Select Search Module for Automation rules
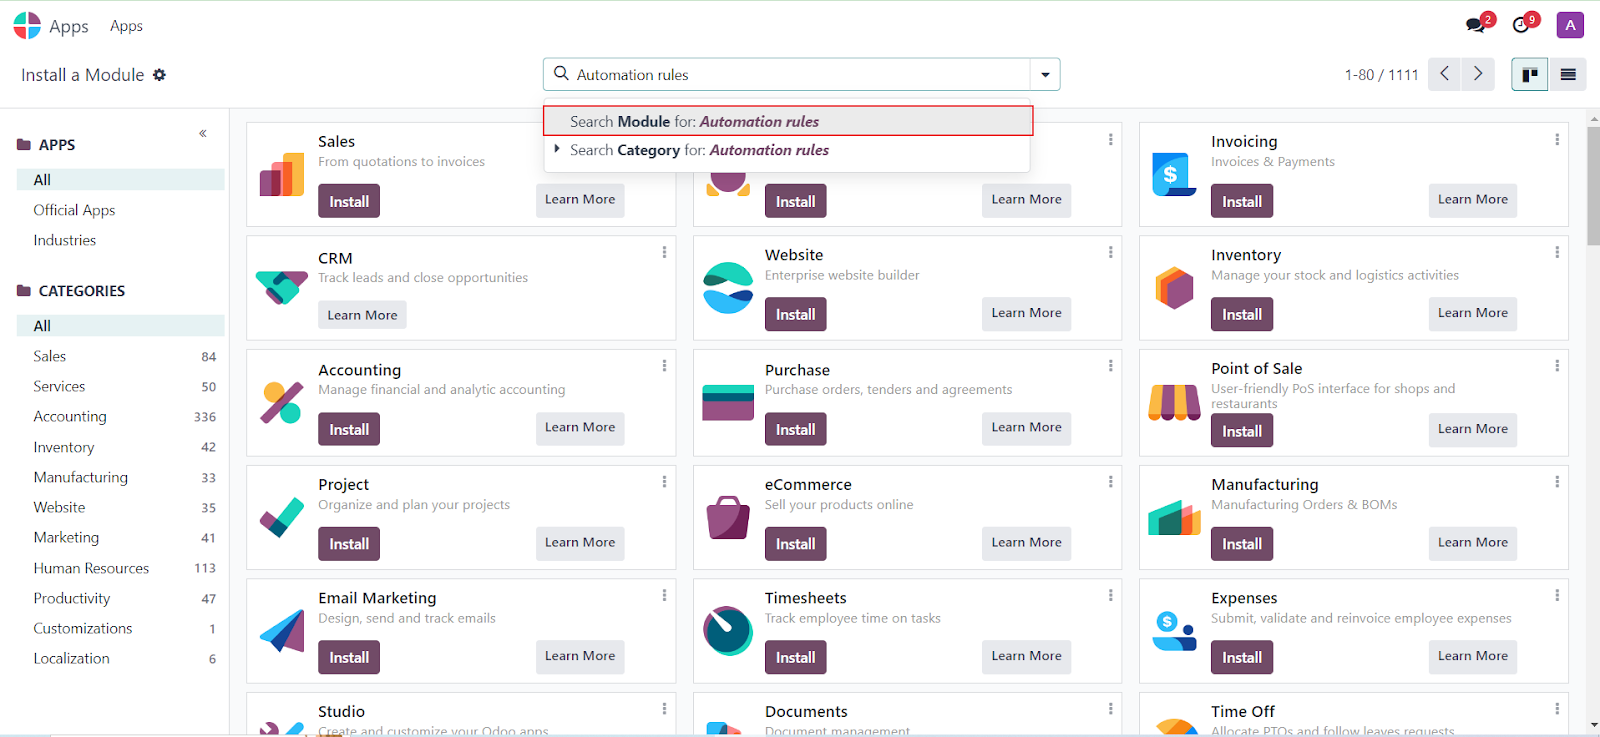Screen dimensions: 1600x737 (788, 121)
